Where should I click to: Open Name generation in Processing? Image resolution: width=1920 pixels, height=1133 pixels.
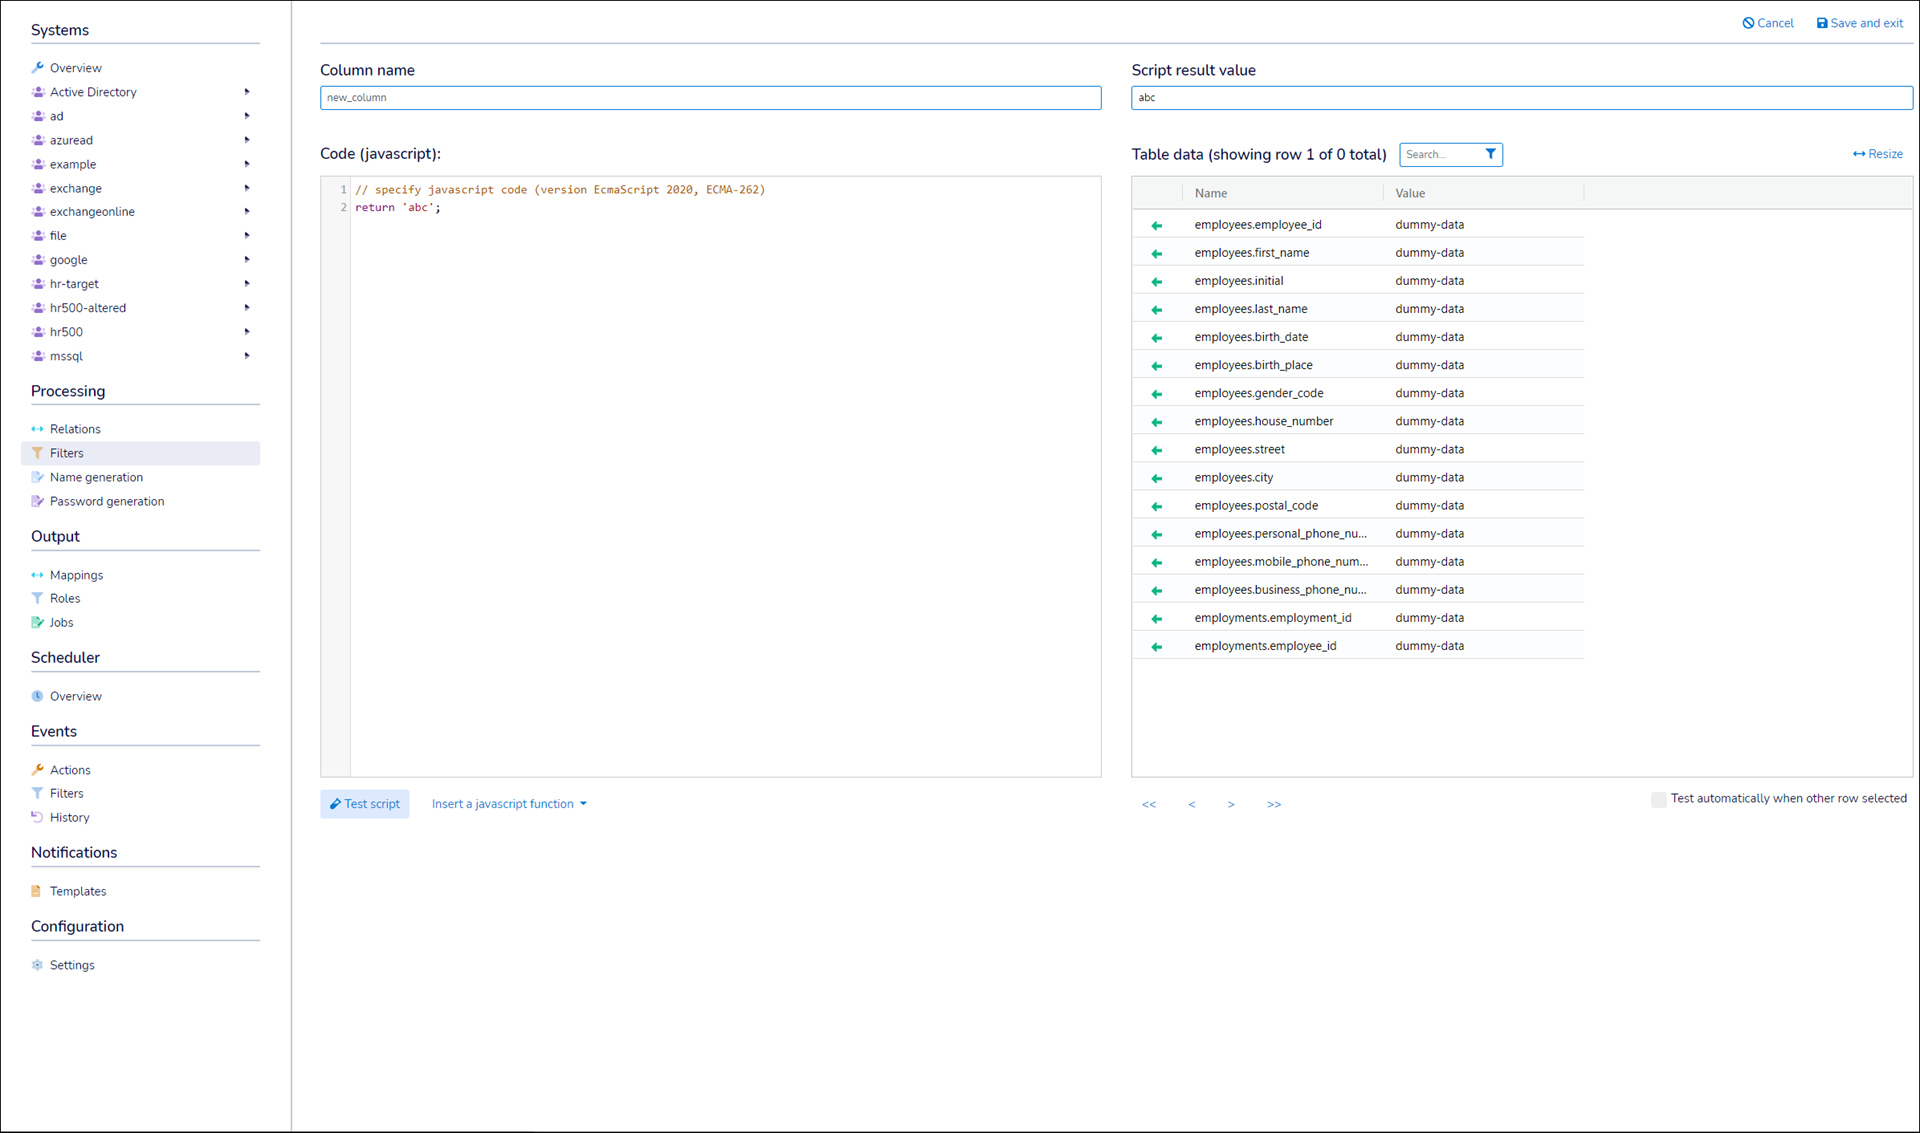pos(96,478)
